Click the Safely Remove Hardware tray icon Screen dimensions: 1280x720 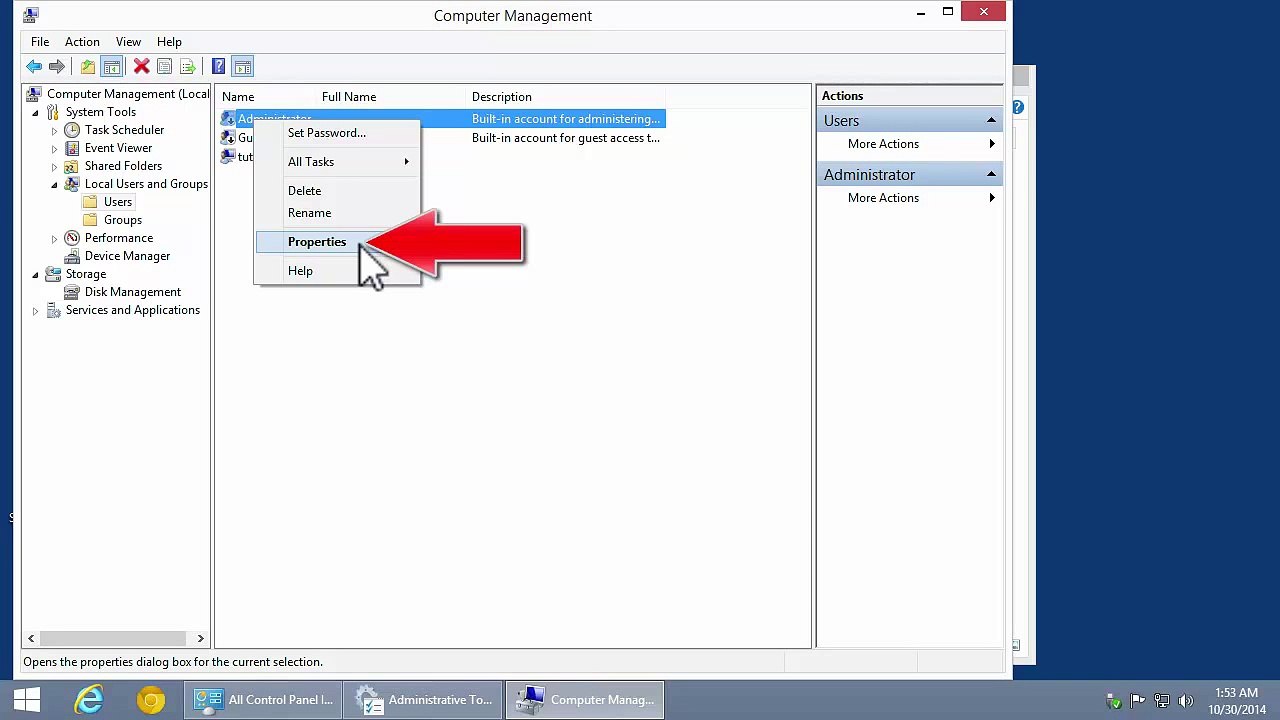click(x=1114, y=701)
